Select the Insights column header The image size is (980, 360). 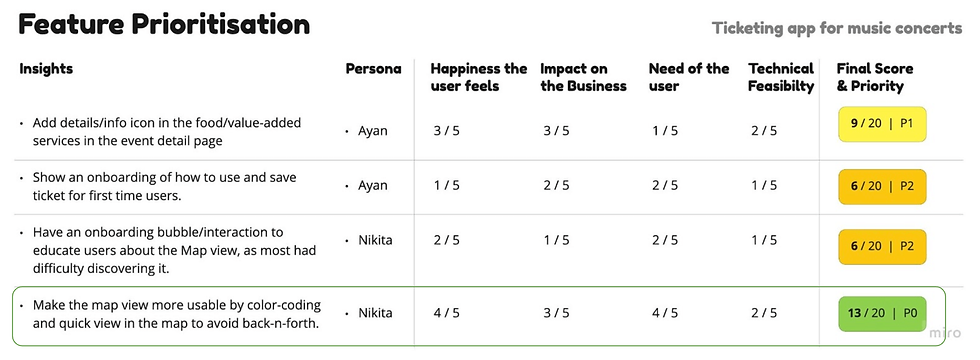coord(46,69)
